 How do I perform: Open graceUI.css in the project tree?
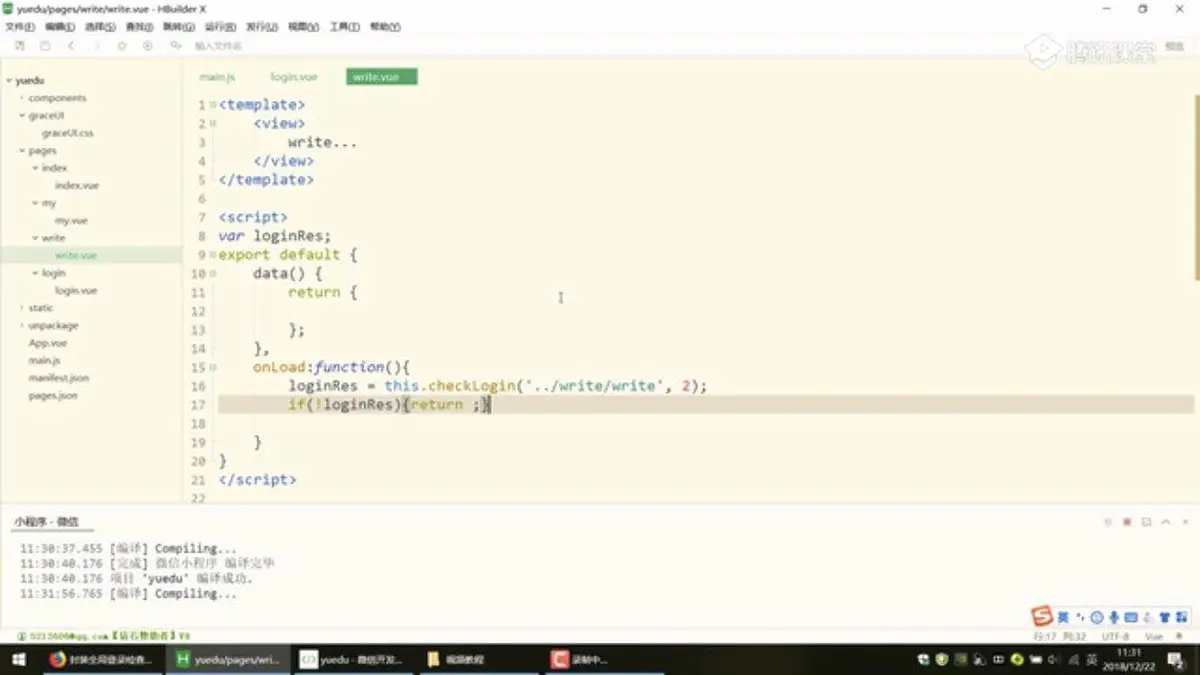tap(67, 133)
